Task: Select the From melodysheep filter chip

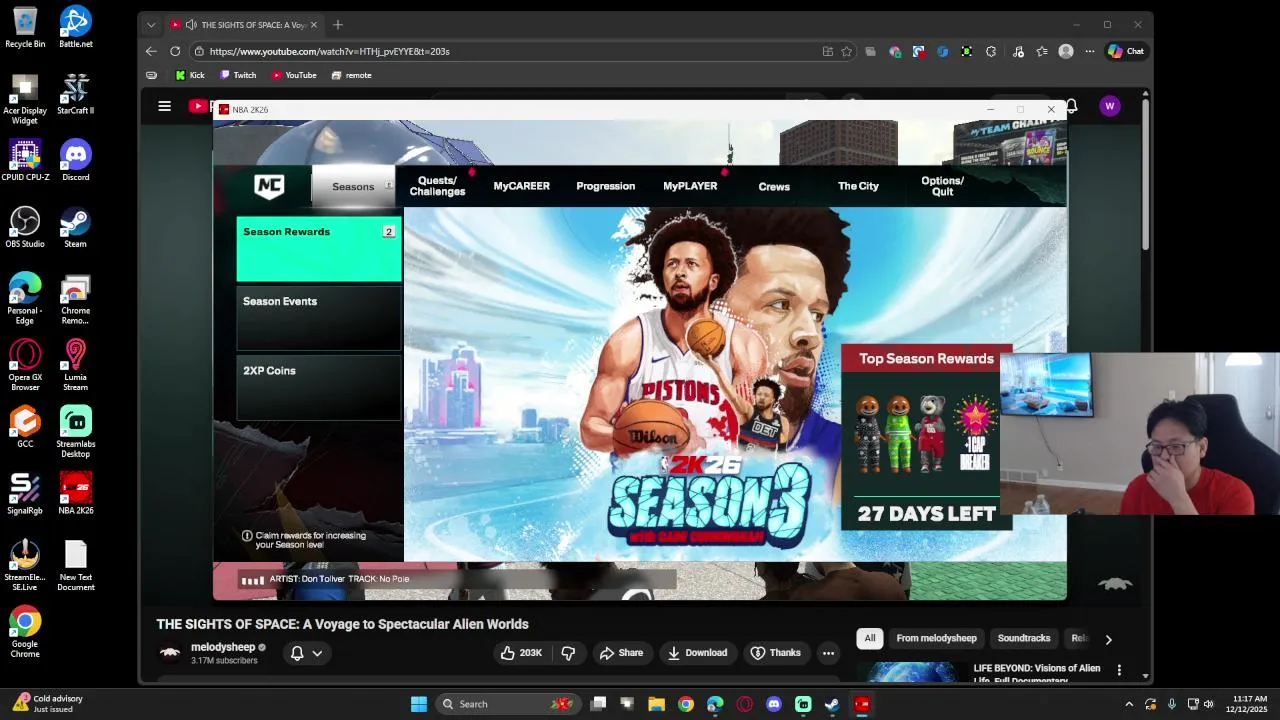Action: (x=937, y=638)
